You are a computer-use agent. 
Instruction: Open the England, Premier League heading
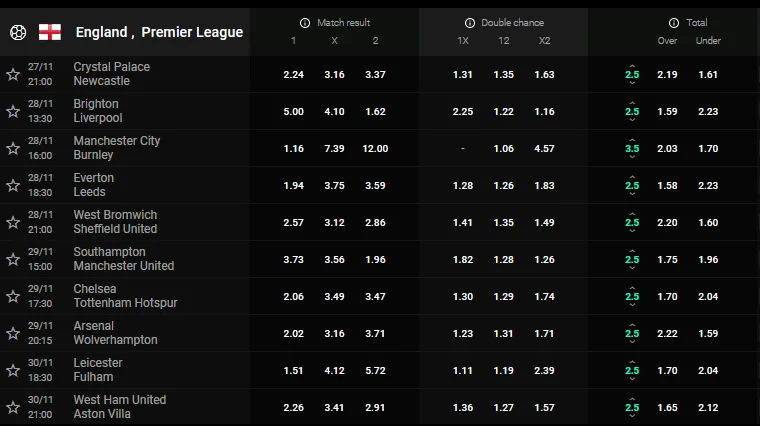click(159, 32)
